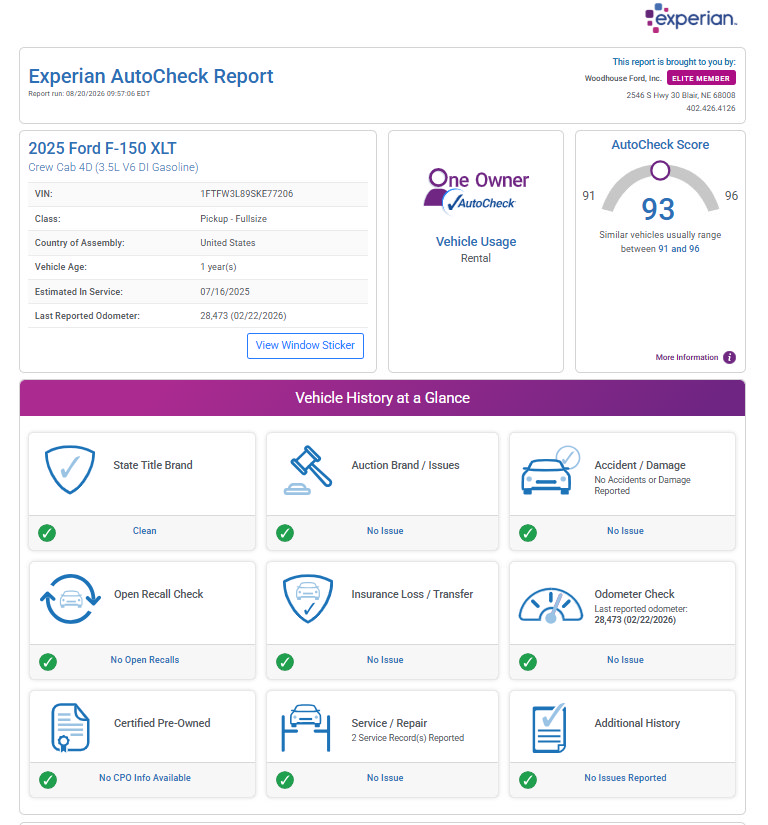
Task: Click the No CPO Info Available link
Action: click(x=145, y=778)
